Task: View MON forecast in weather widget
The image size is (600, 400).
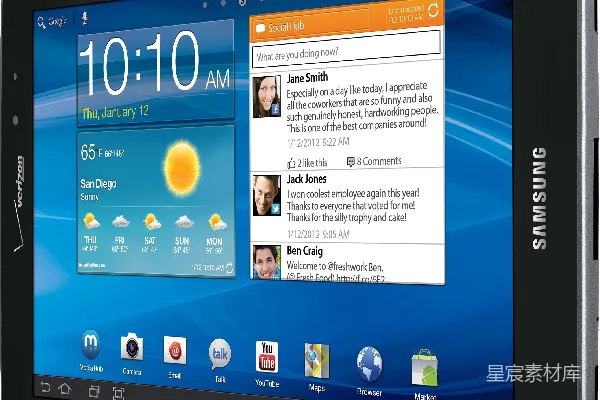Action: tap(215, 235)
